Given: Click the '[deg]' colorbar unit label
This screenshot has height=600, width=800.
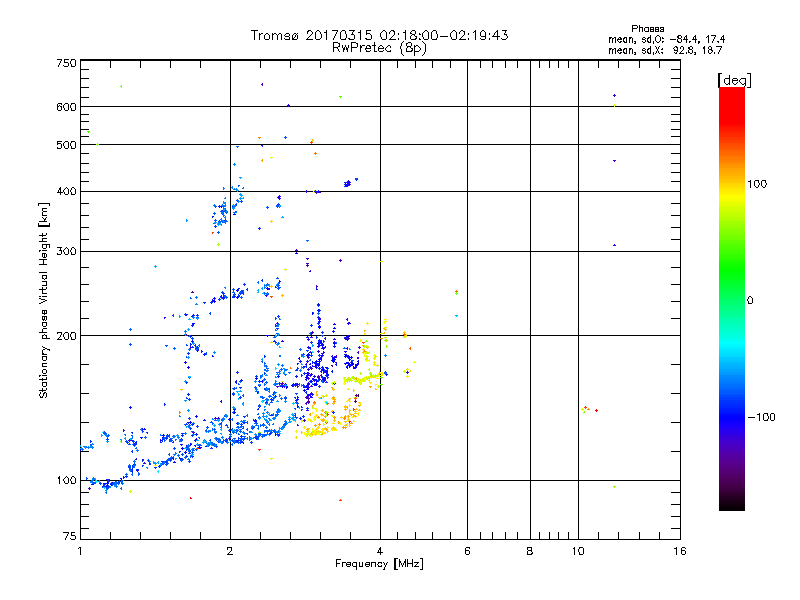Looking at the screenshot, I should click(x=734, y=80).
